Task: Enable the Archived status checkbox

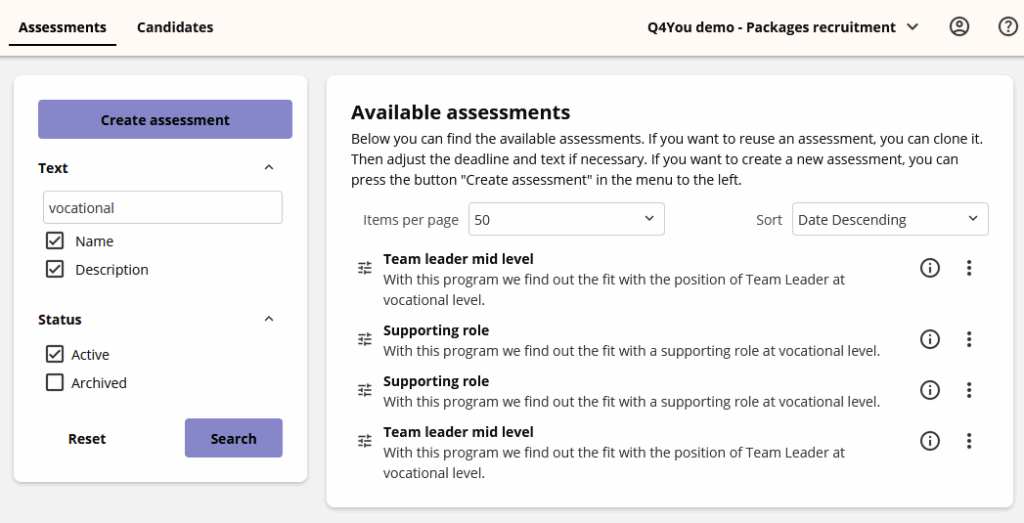Action: pos(55,383)
